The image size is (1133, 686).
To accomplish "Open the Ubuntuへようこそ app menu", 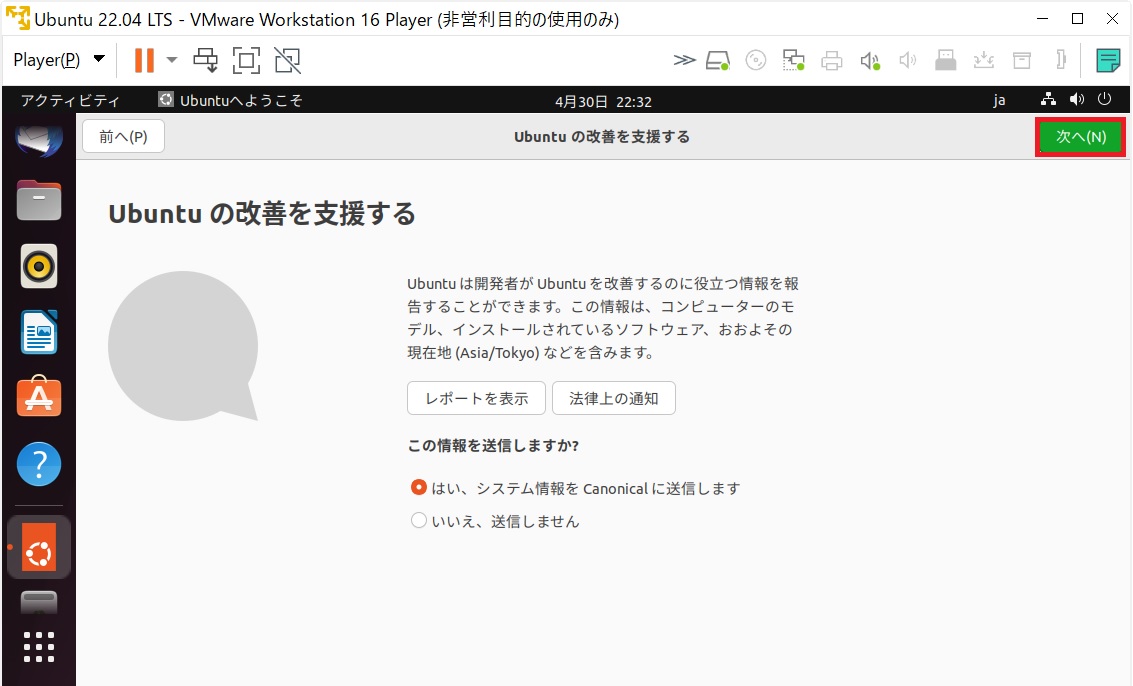I will (x=231, y=100).
